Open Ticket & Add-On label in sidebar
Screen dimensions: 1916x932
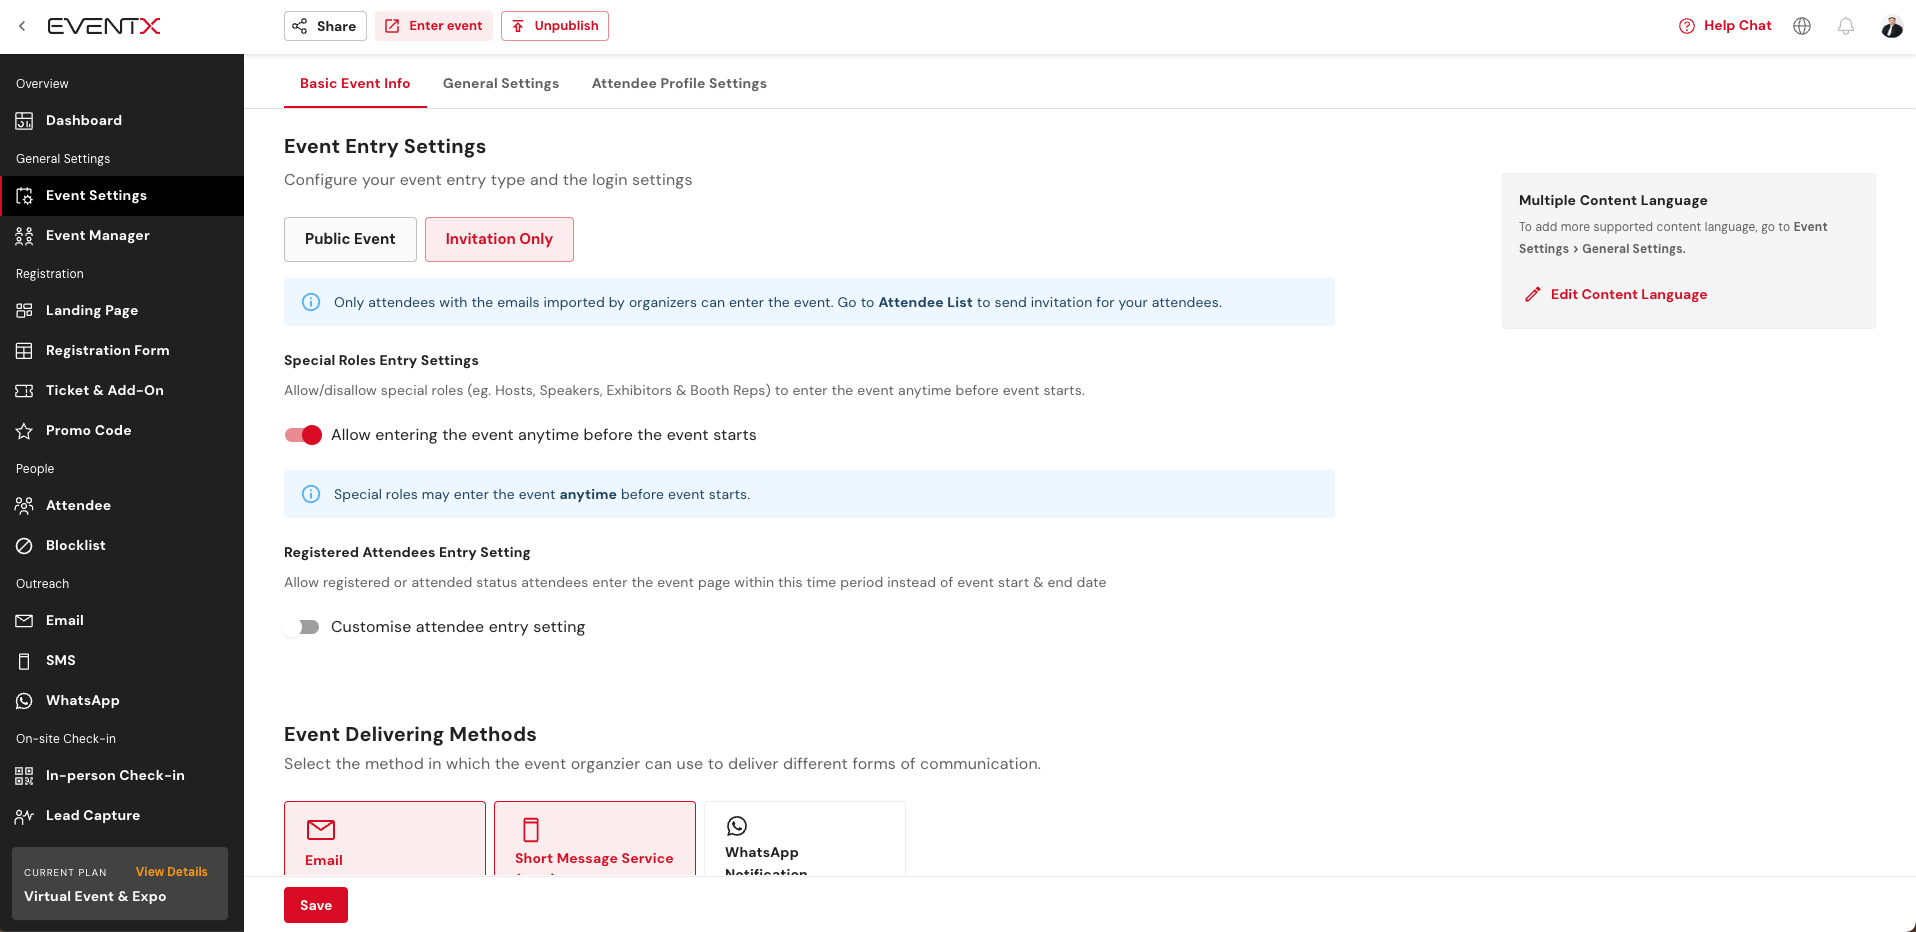click(105, 390)
